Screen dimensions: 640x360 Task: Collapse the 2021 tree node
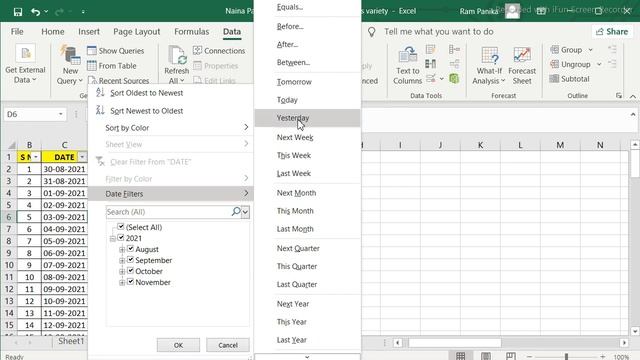[112, 239]
